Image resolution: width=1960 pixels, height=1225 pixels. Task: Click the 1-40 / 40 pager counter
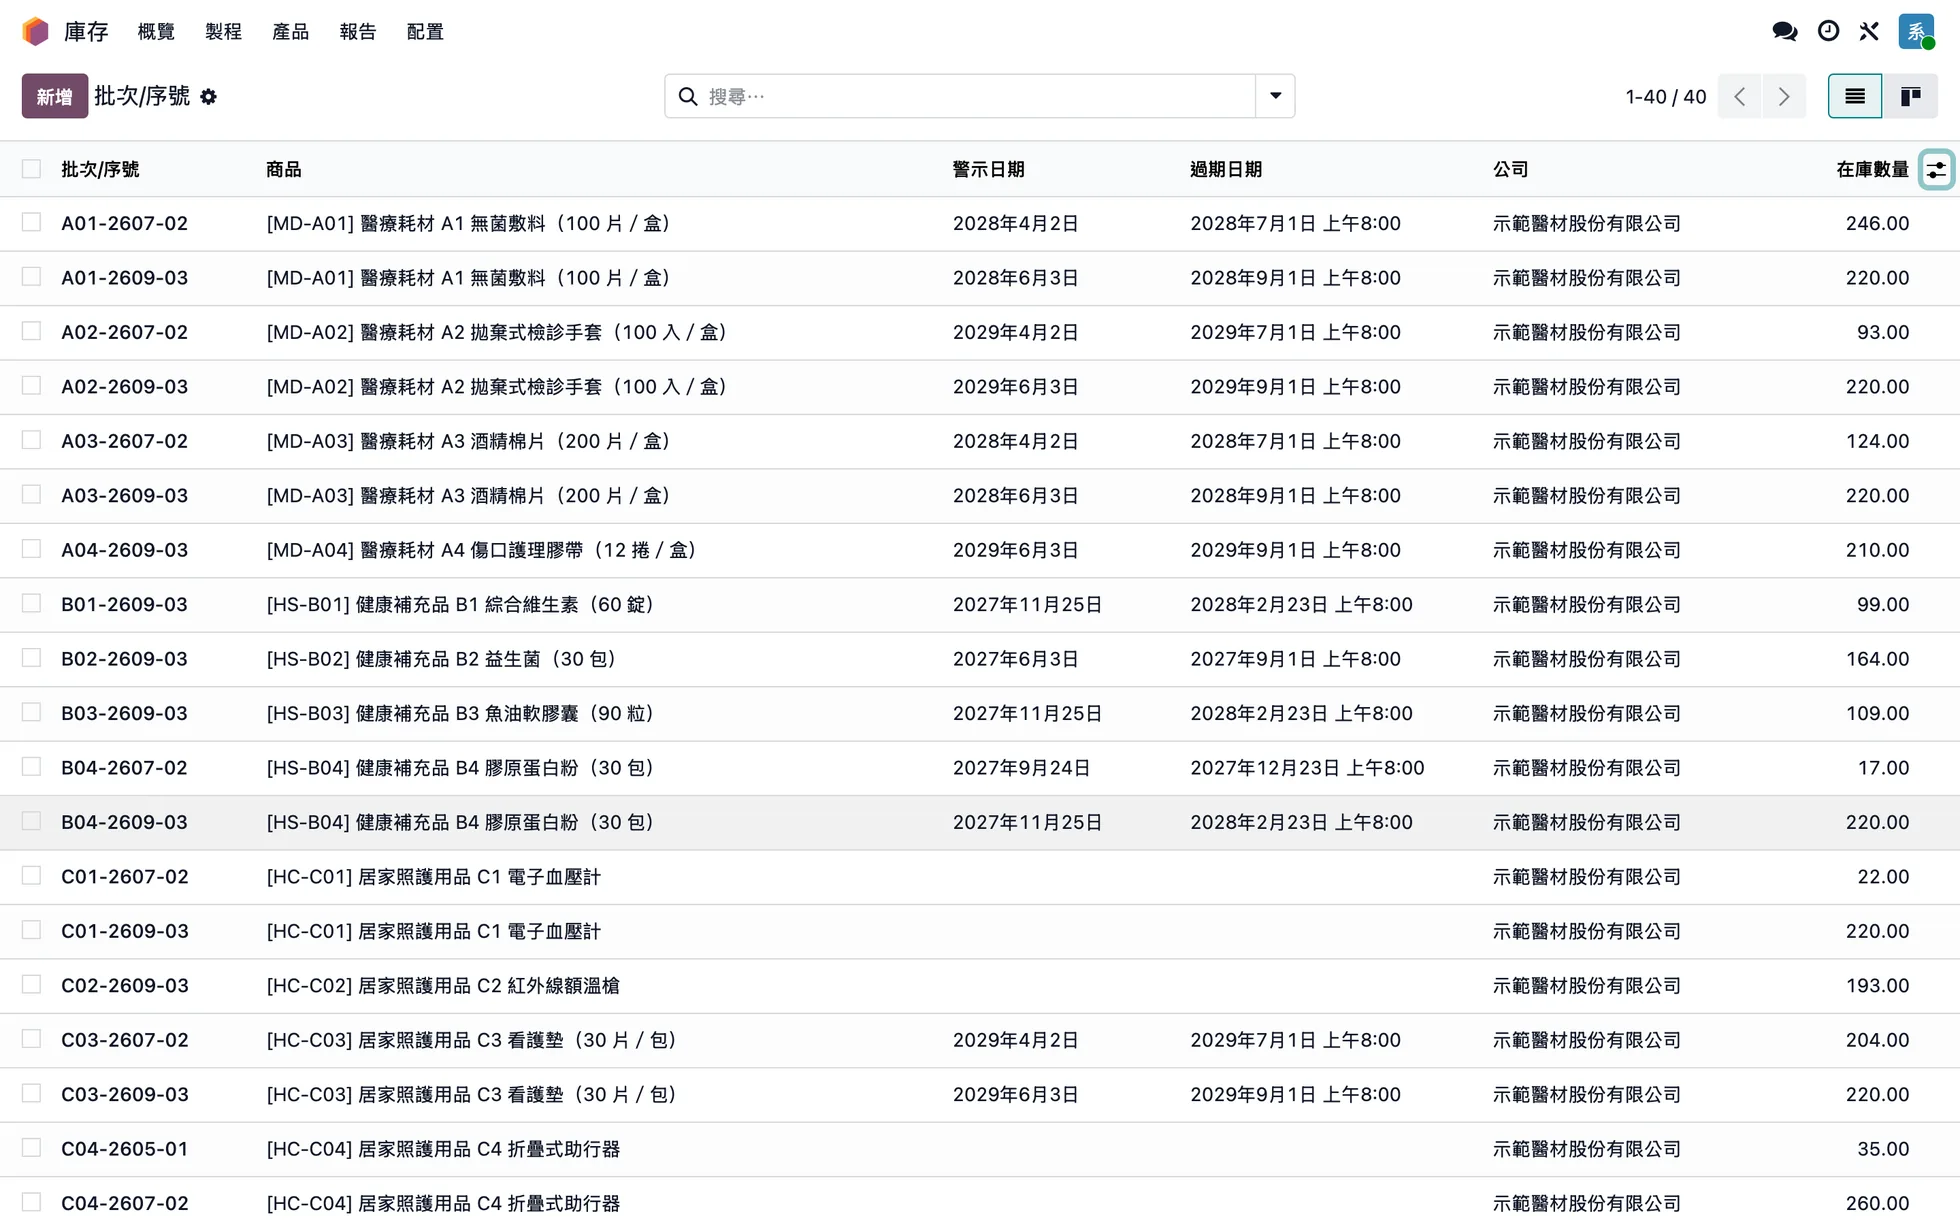coord(1665,97)
